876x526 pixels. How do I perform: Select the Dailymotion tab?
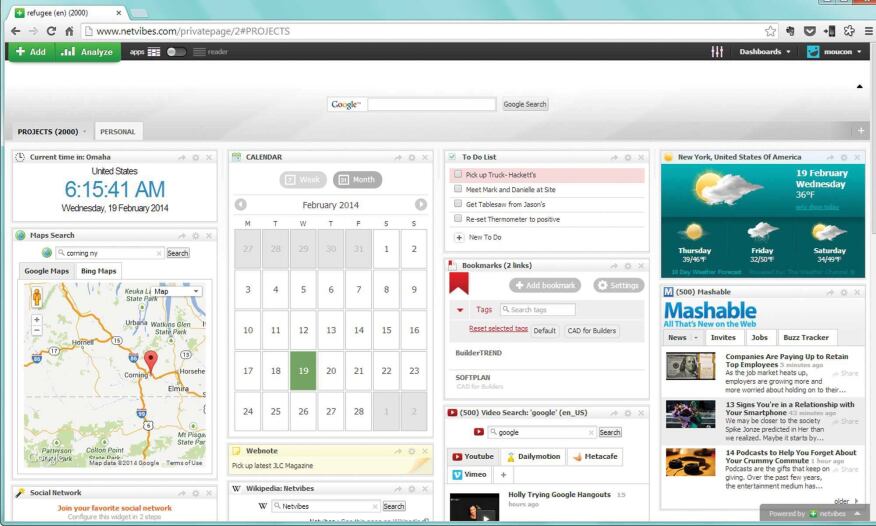(x=533, y=457)
